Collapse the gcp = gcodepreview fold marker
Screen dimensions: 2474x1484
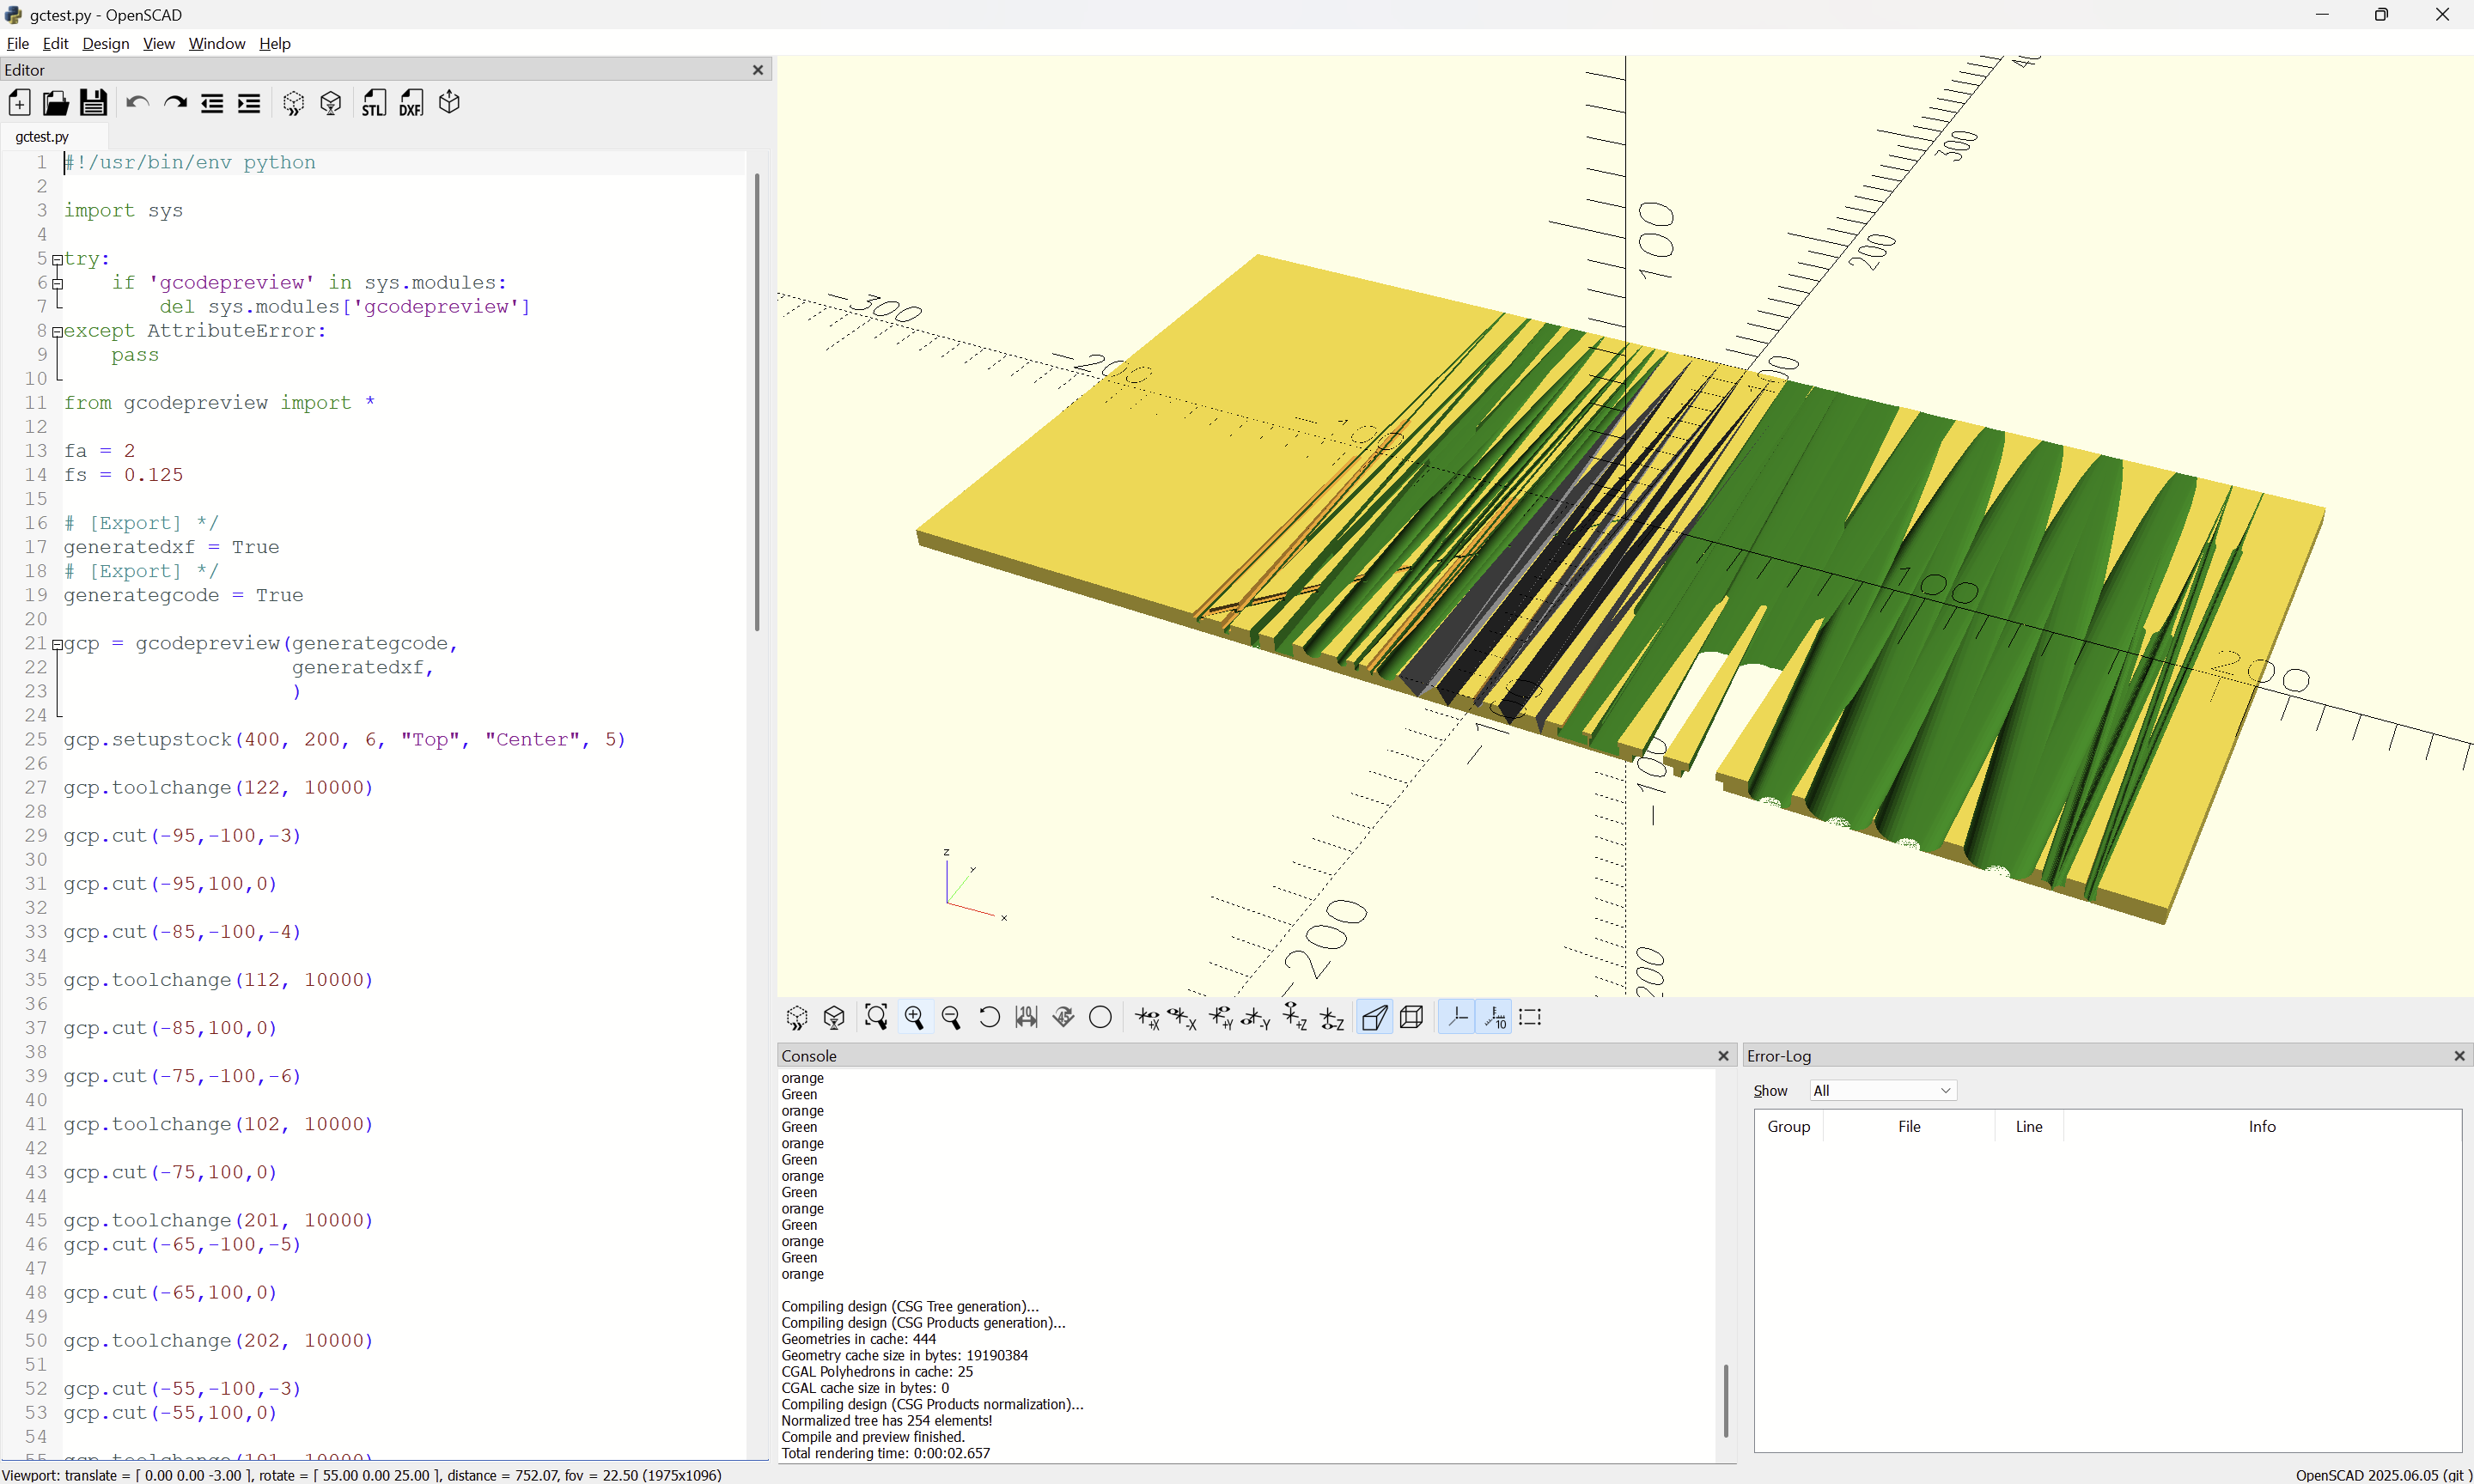point(58,644)
